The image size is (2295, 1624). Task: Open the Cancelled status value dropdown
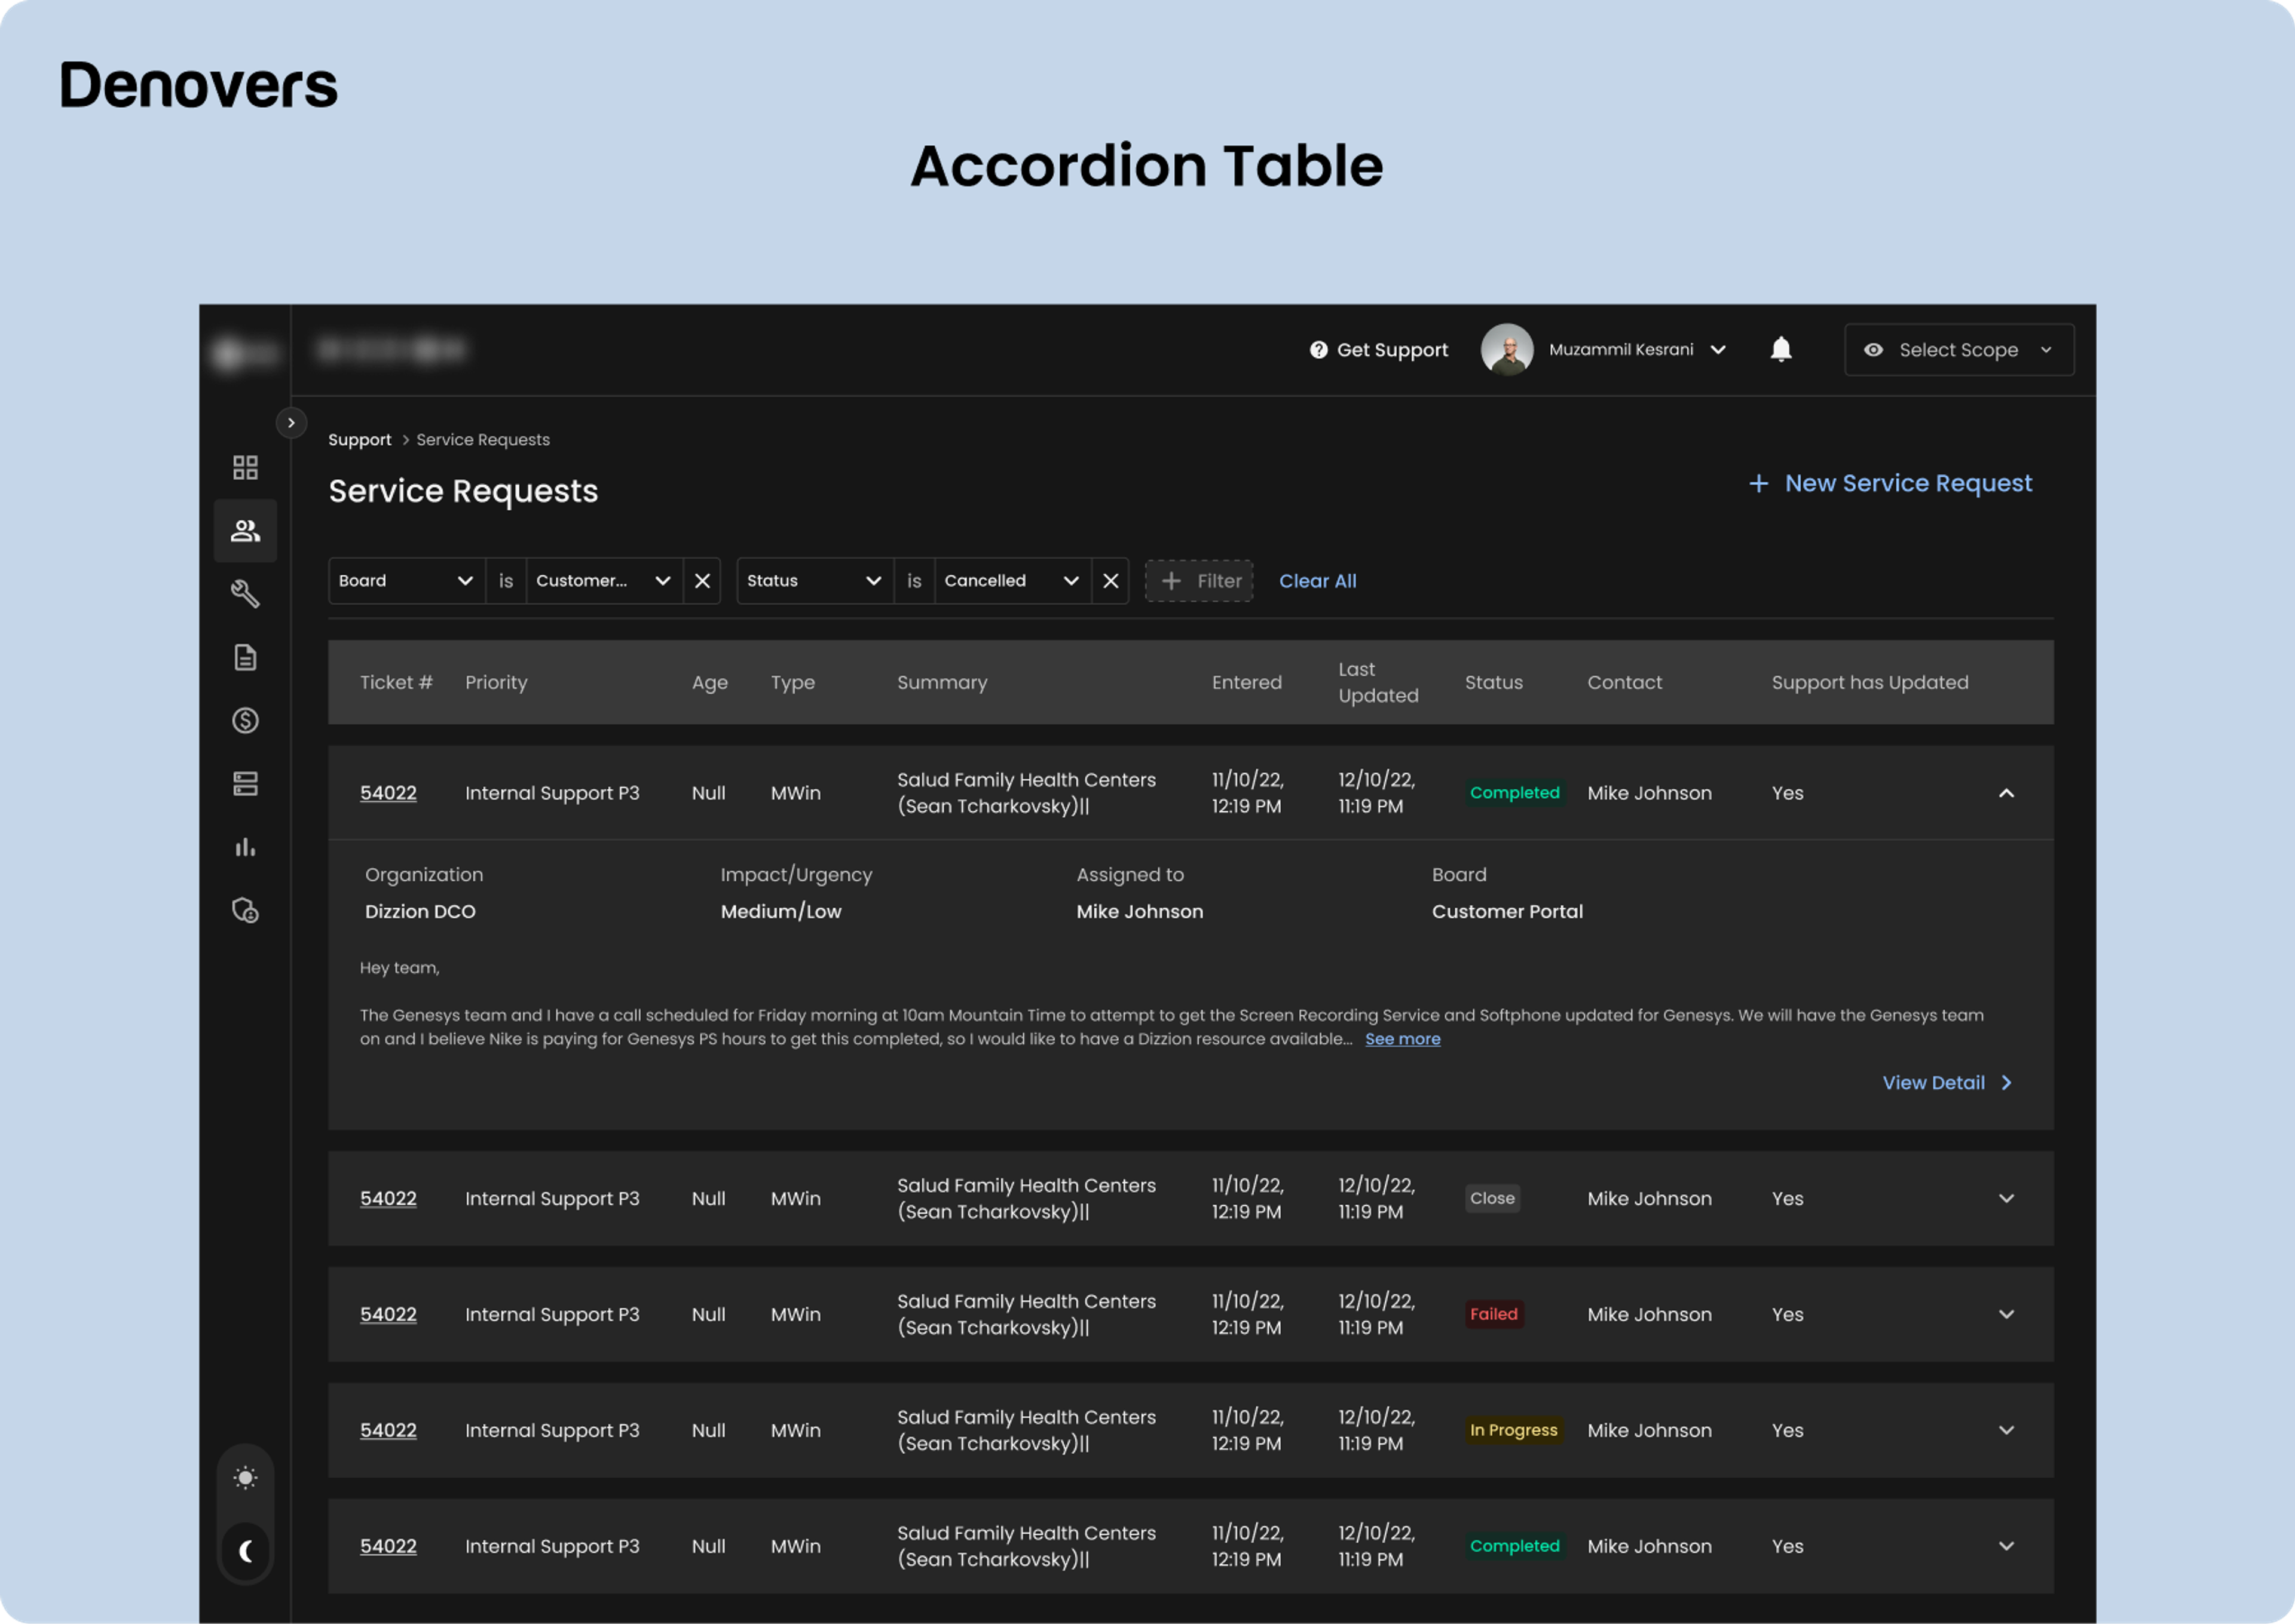click(1012, 581)
